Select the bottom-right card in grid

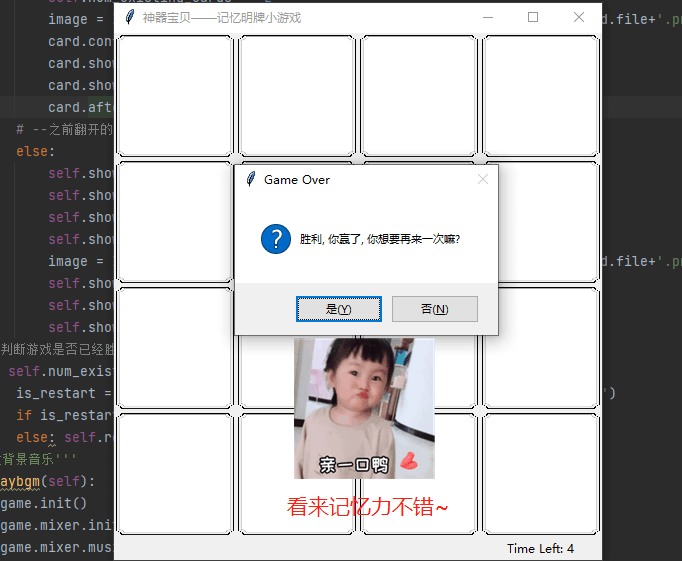541,474
